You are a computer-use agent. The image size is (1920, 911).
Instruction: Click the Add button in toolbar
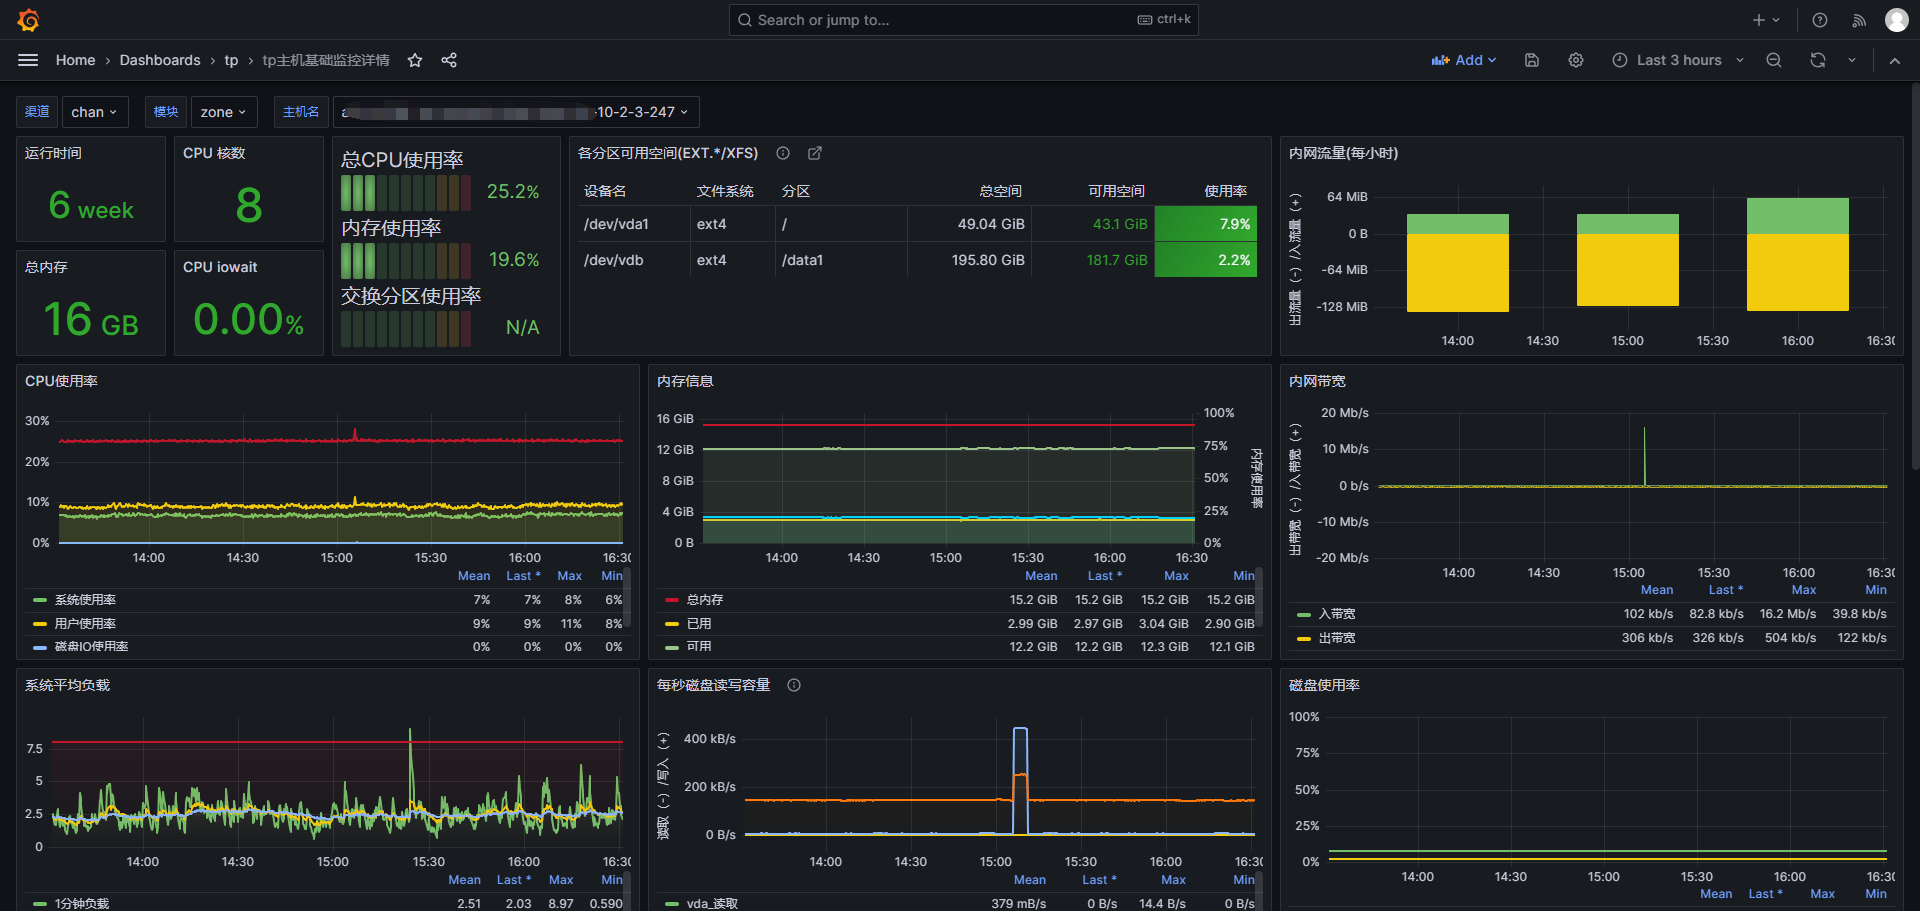(1464, 60)
